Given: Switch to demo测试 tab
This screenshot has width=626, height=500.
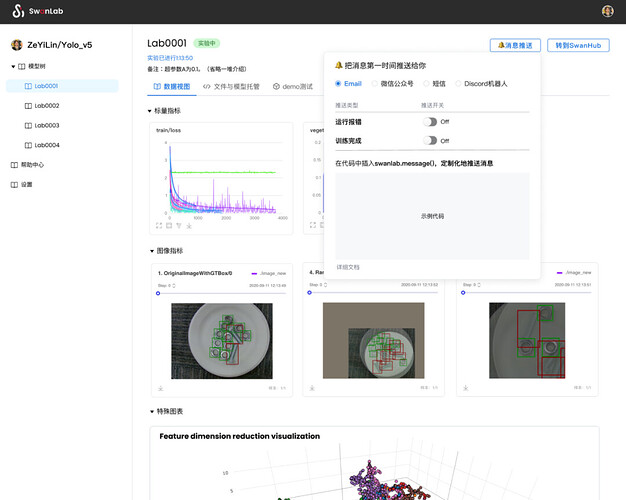Looking at the screenshot, I should pyautogui.click(x=293, y=86).
